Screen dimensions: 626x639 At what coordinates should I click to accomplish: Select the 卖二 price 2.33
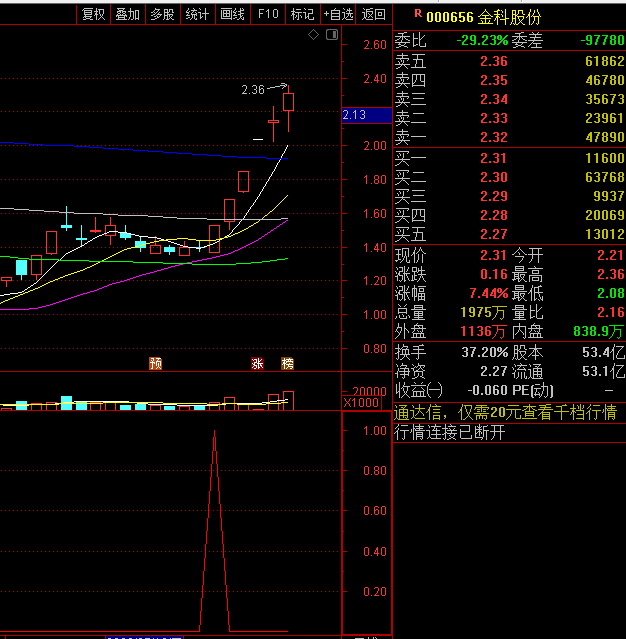pos(494,118)
